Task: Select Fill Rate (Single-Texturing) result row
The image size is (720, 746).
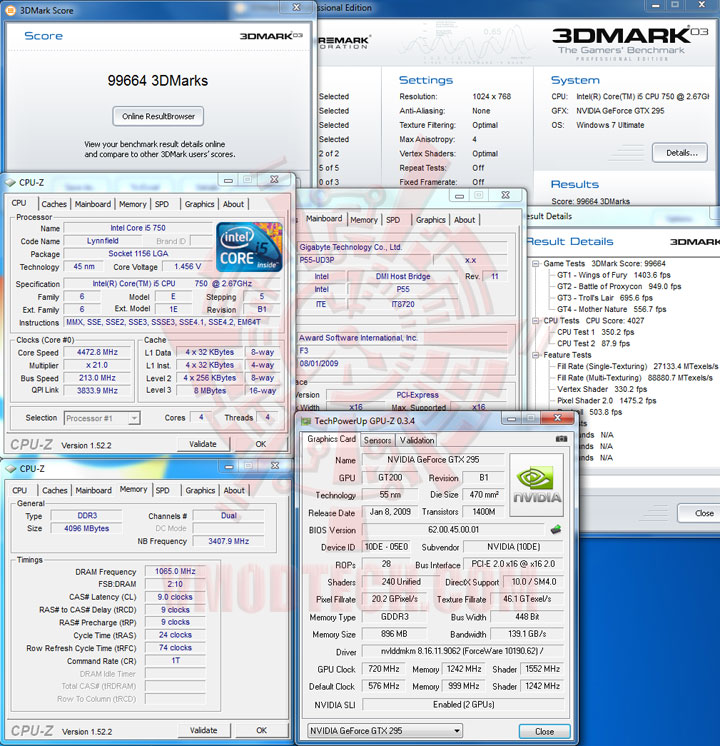Action: click(638, 366)
